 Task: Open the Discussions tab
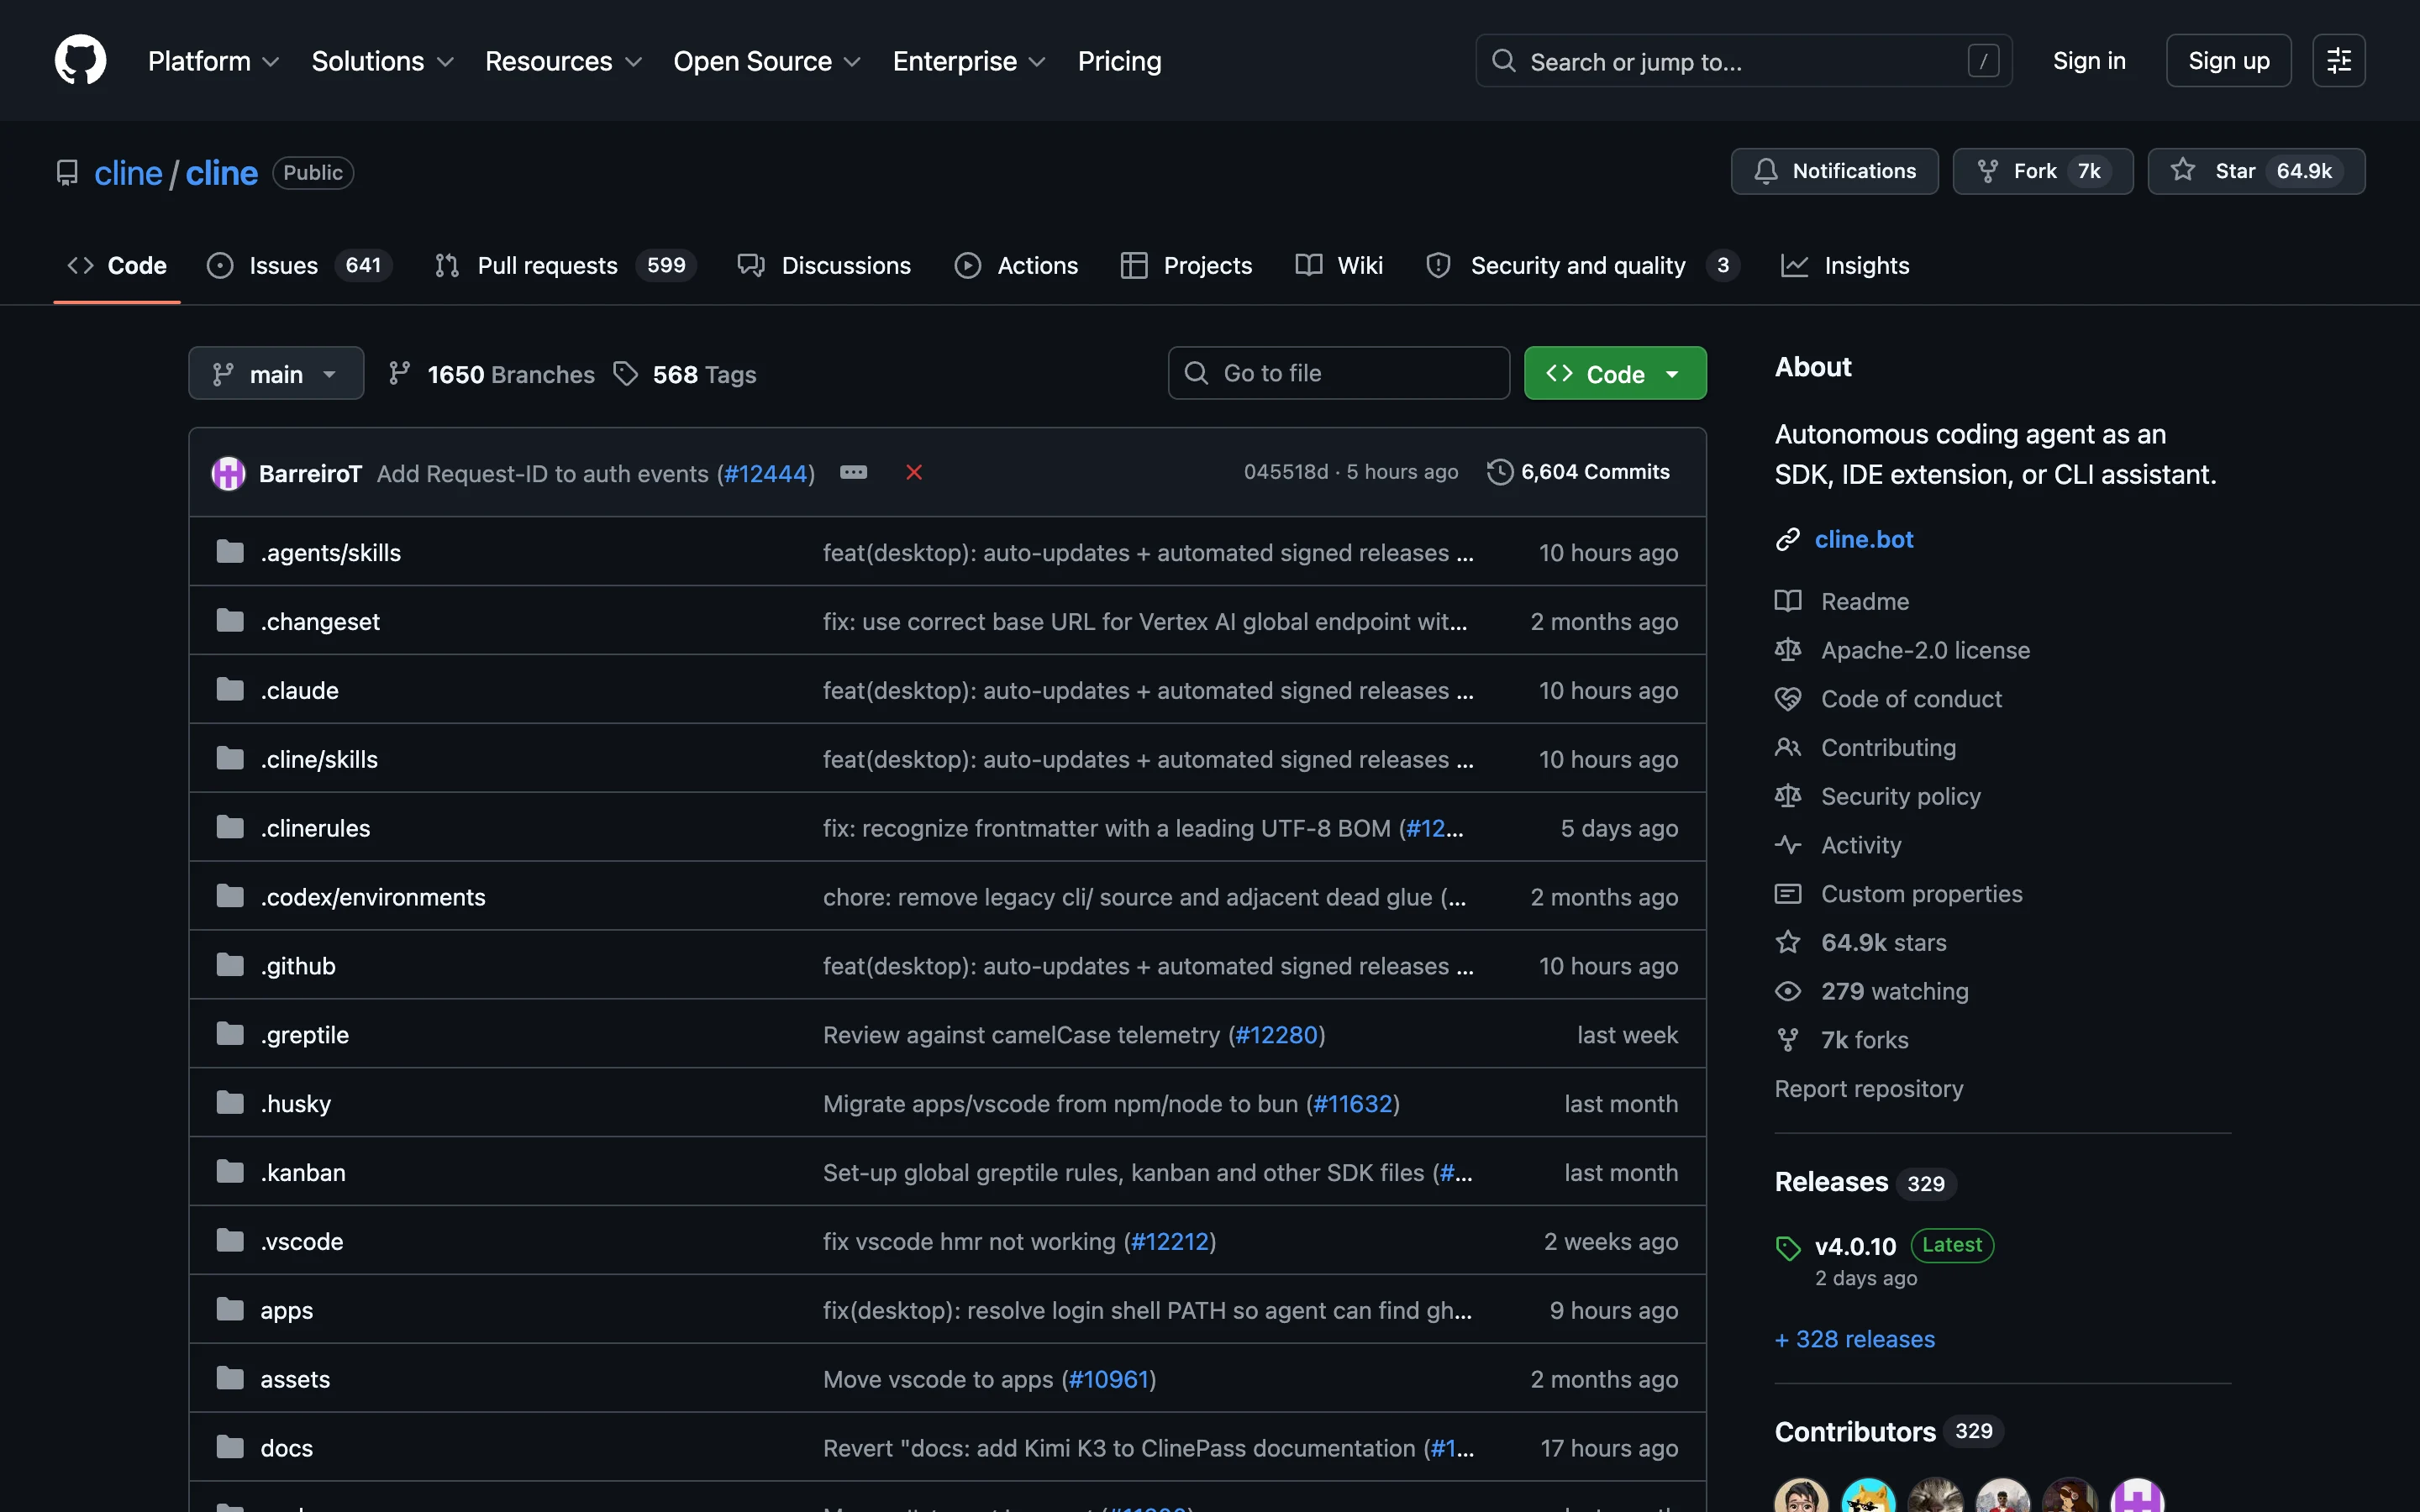[x=824, y=265]
